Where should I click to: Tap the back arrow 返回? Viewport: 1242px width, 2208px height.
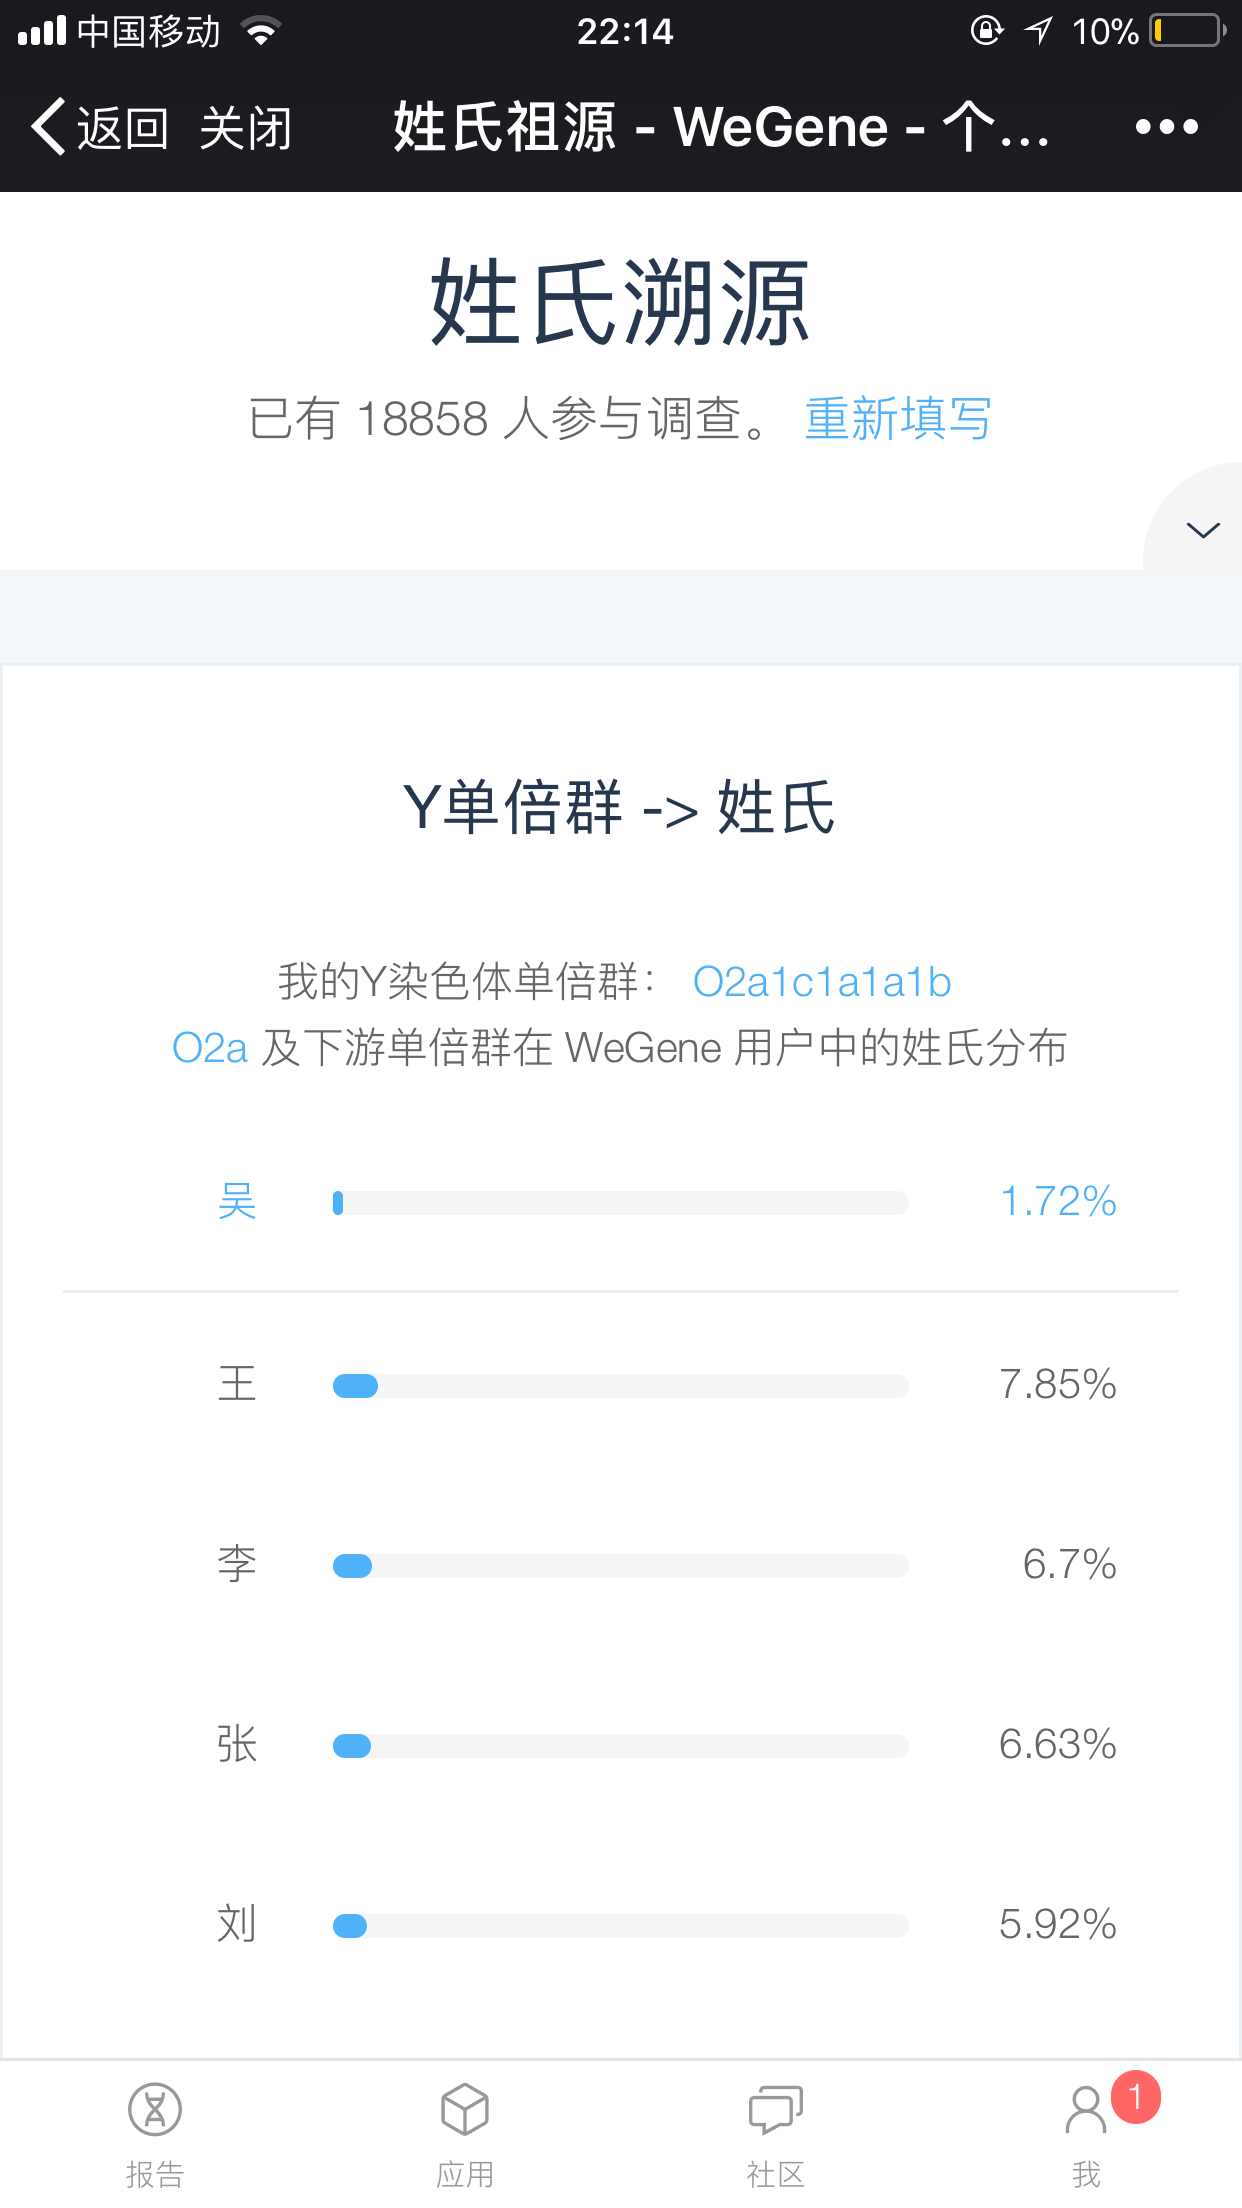tap(99, 127)
